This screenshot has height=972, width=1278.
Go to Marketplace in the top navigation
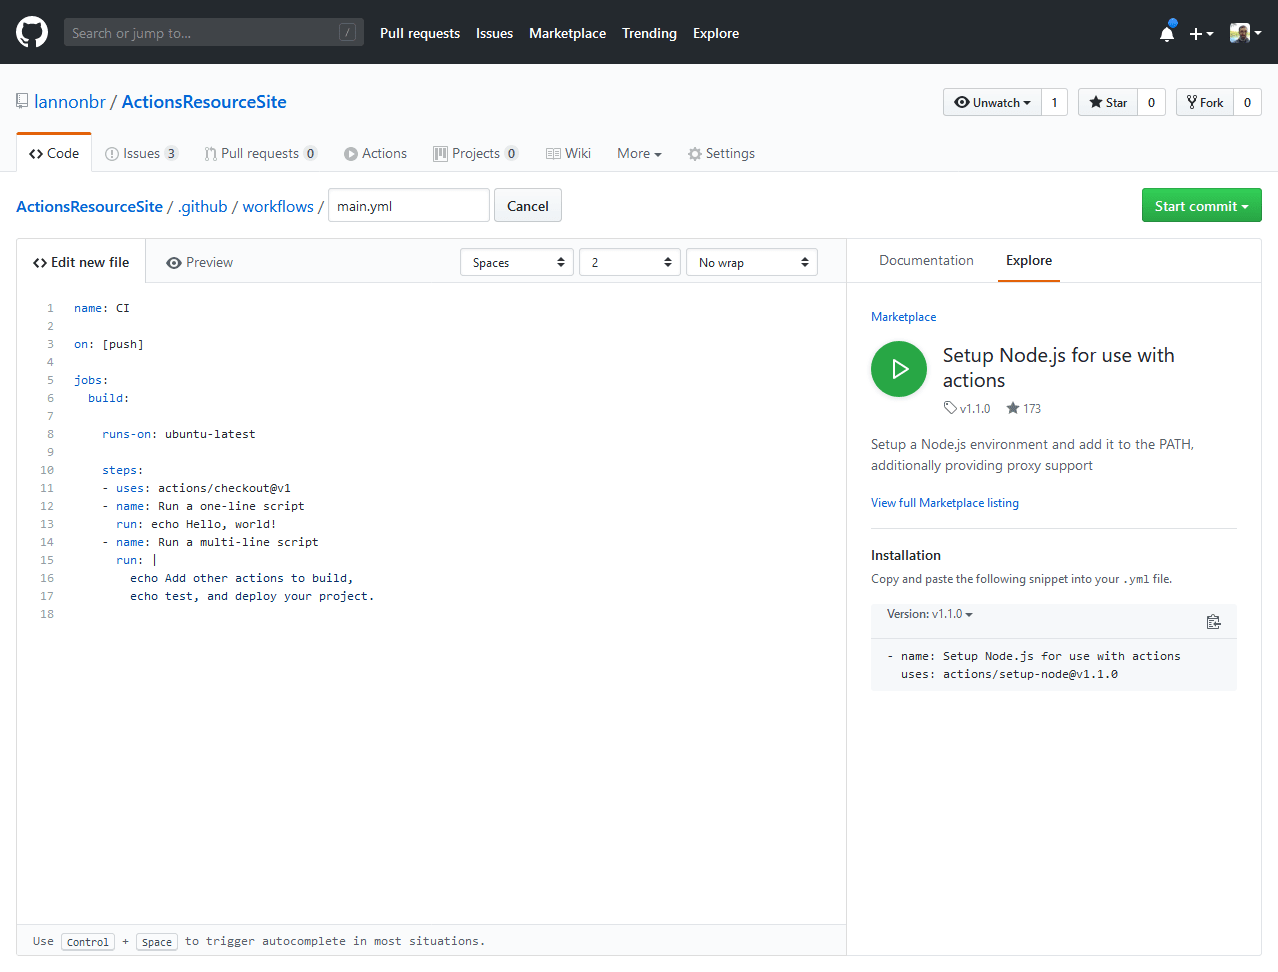(x=567, y=33)
